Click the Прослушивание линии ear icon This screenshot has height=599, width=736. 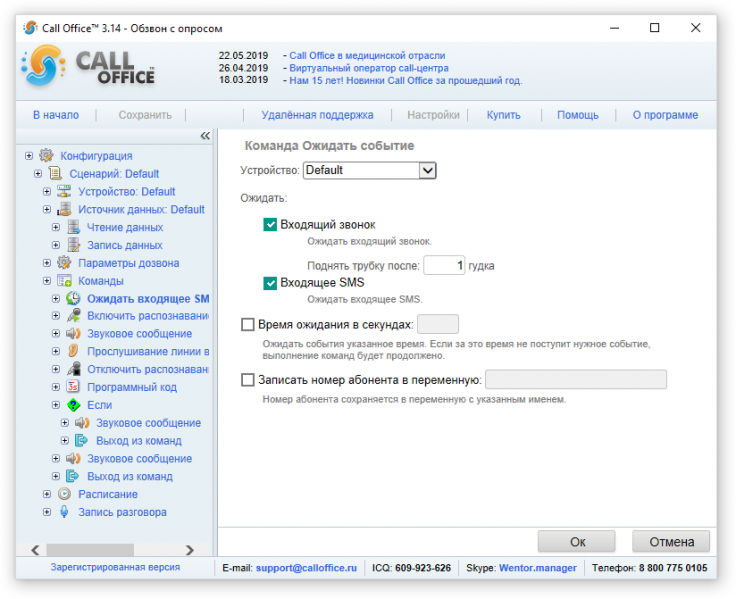(73, 351)
